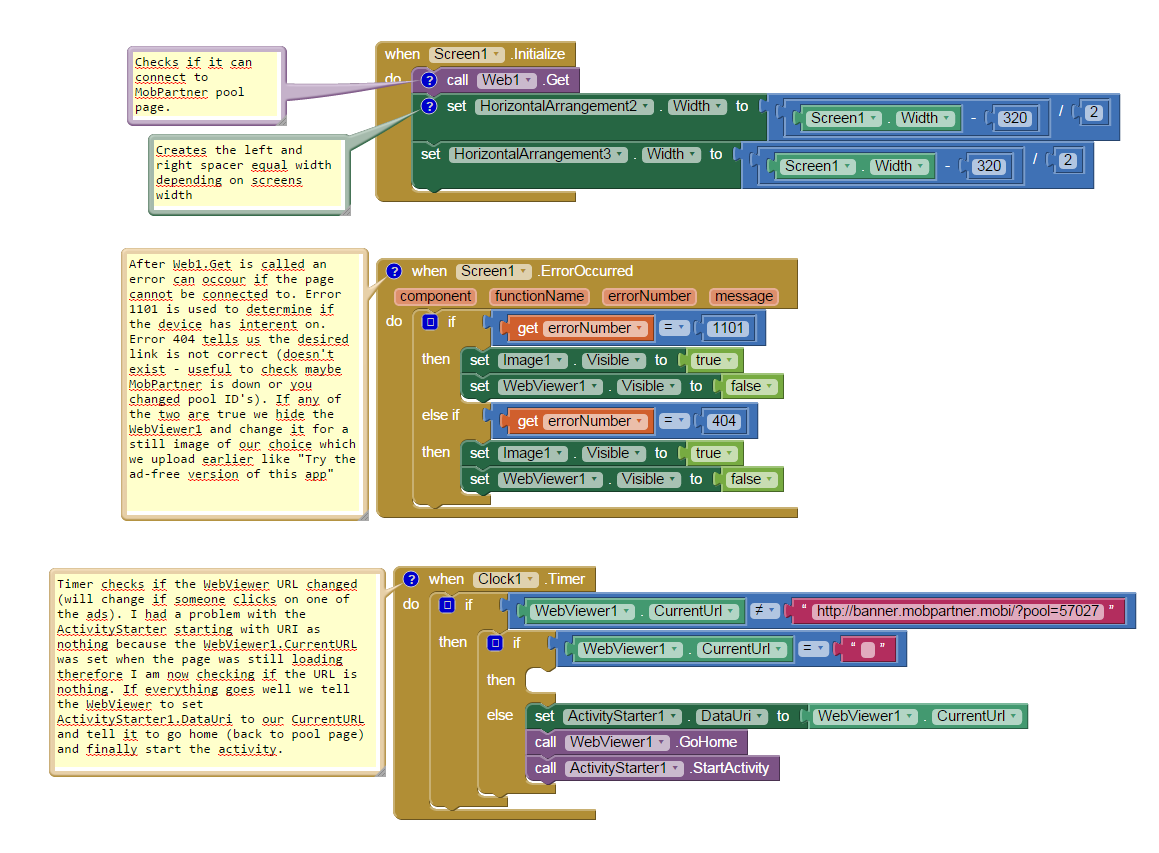The image size is (1159, 853).
Task: Toggle comment icon on call Web1.Get block
Action: tap(429, 80)
